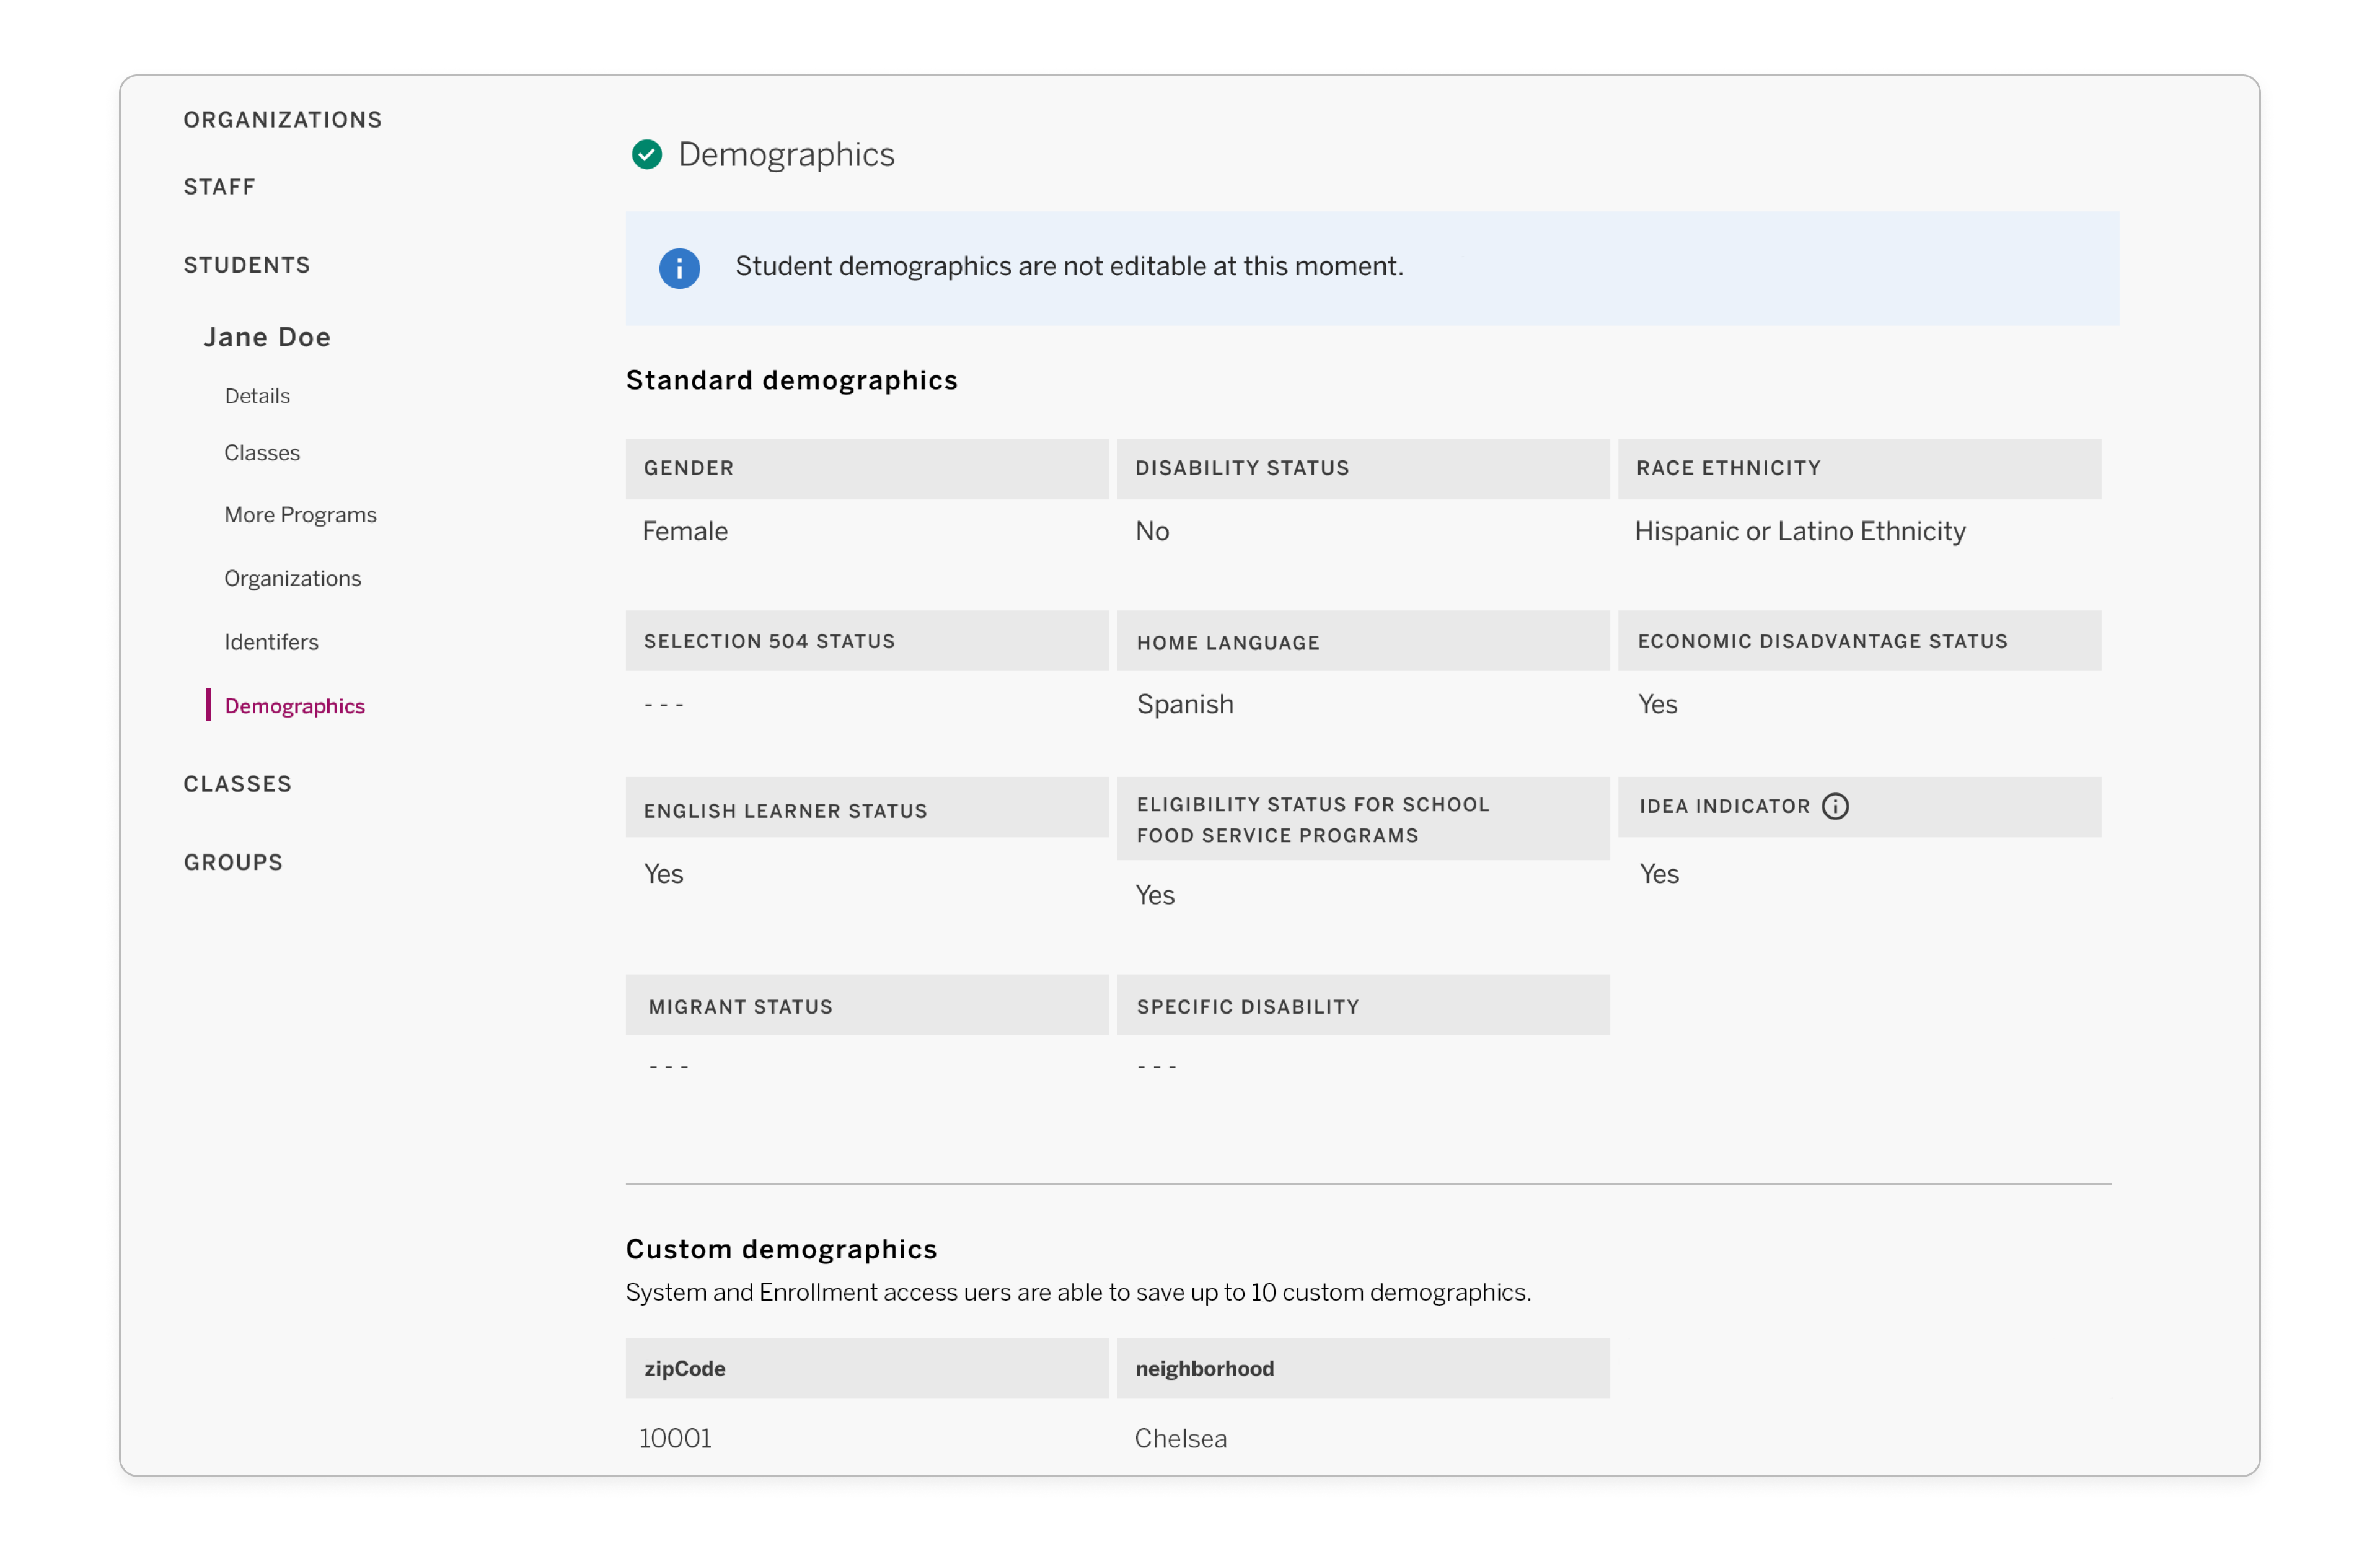2380x1554 pixels.
Task: Select Jane Doe in the sidebar
Action: pyautogui.click(x=267, y=337)
